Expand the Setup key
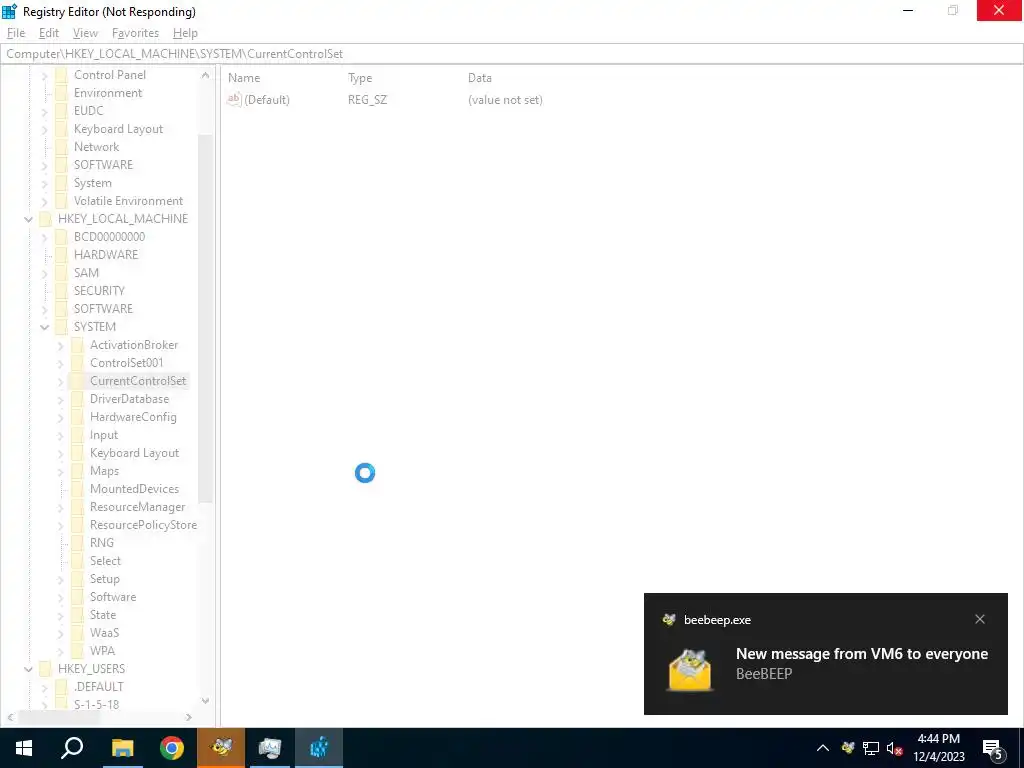The width and height of the screenshot is (1024, 768). click(61, 579)
